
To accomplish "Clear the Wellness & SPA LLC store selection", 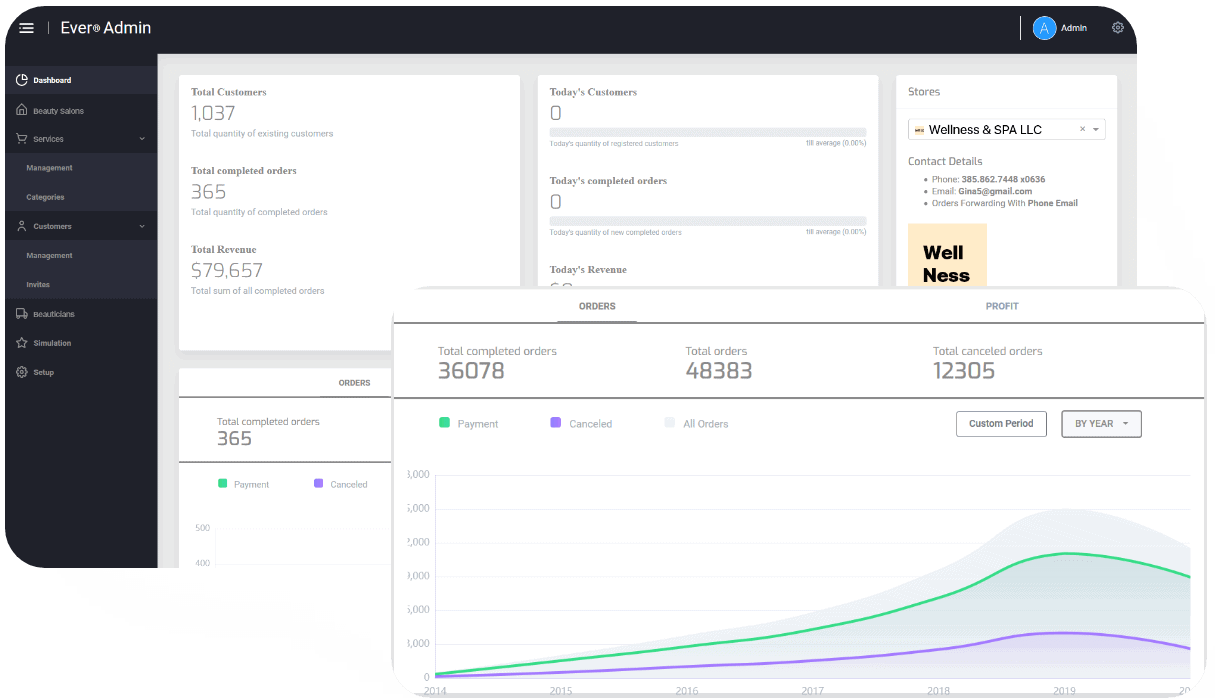I will 1082,128.
